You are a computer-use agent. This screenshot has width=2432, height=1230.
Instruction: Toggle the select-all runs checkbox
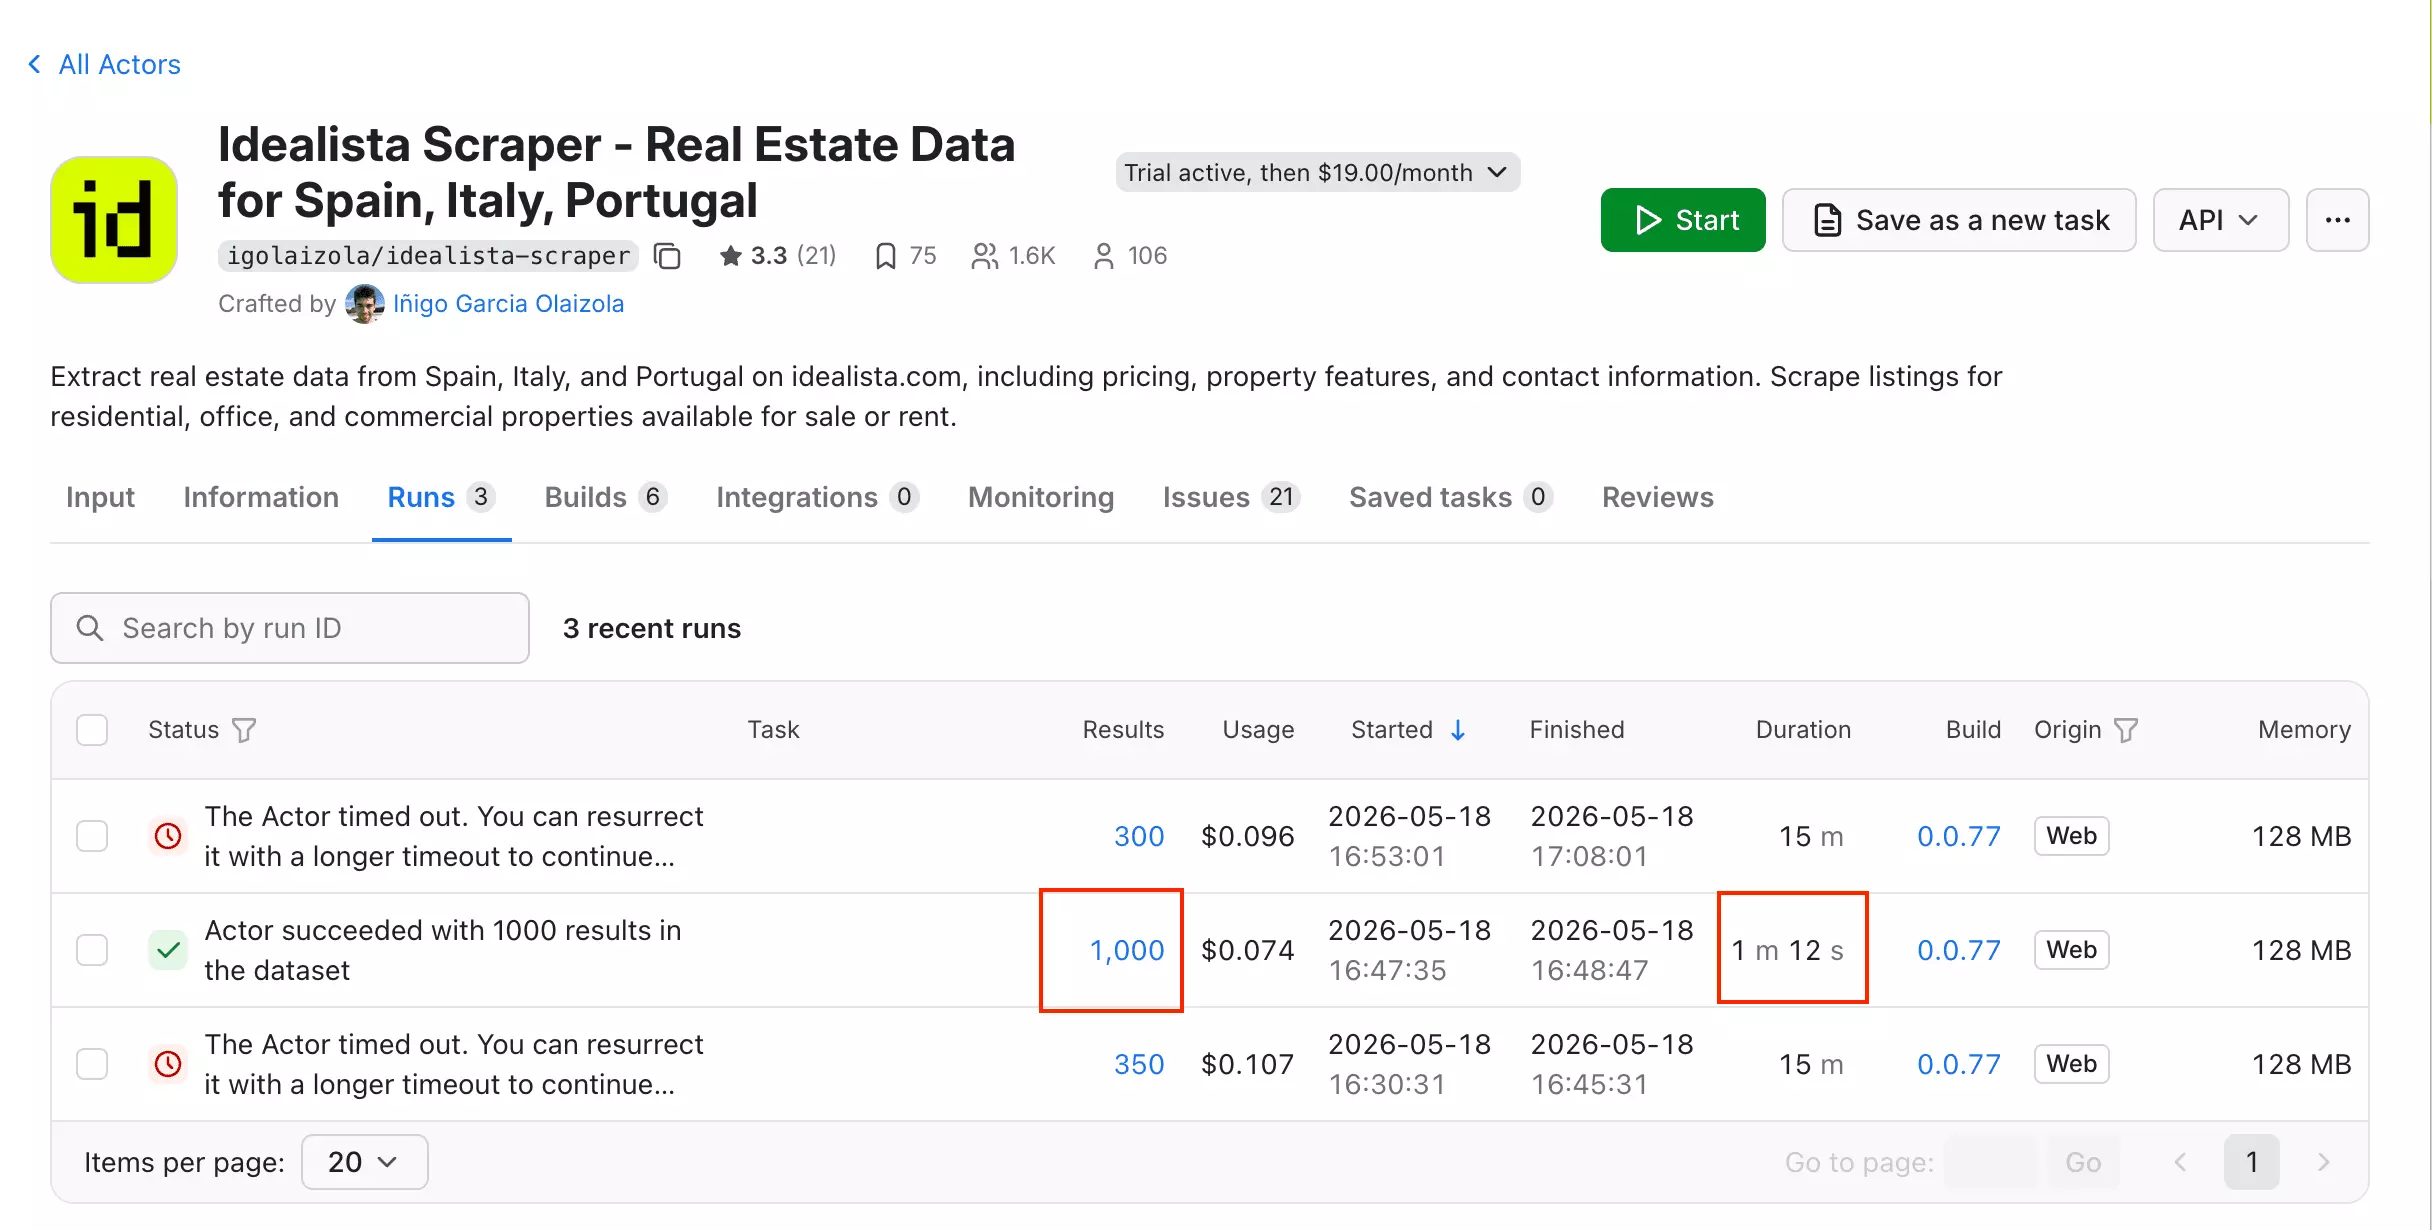tap(92, 730)
